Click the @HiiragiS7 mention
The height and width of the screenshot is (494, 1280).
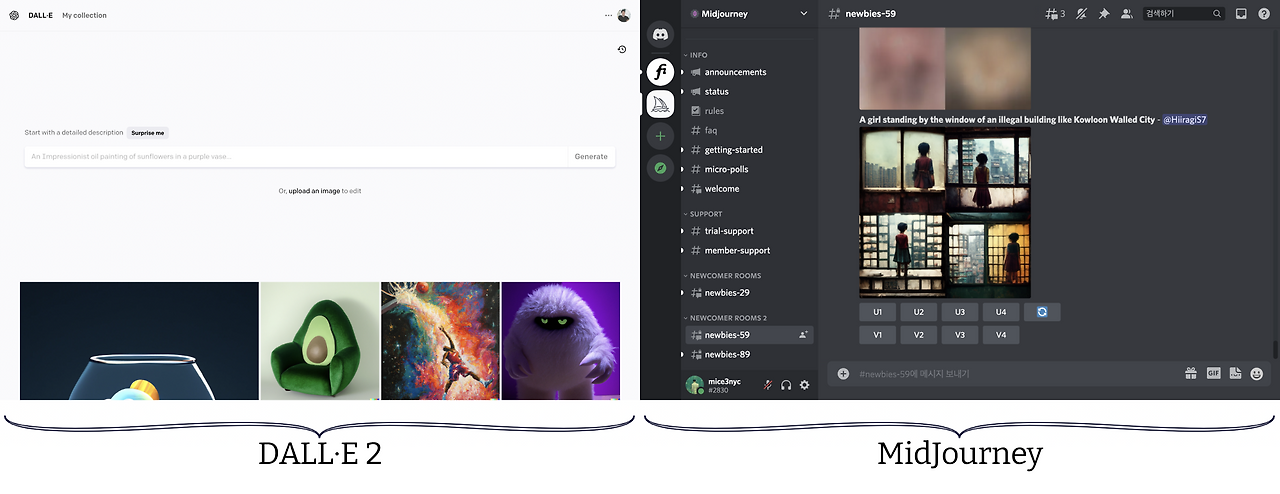coord(1185,119)
